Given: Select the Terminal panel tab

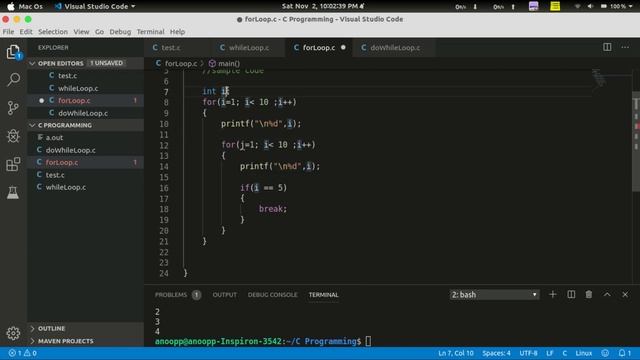Looking at the screenshot, I should 323,295.
